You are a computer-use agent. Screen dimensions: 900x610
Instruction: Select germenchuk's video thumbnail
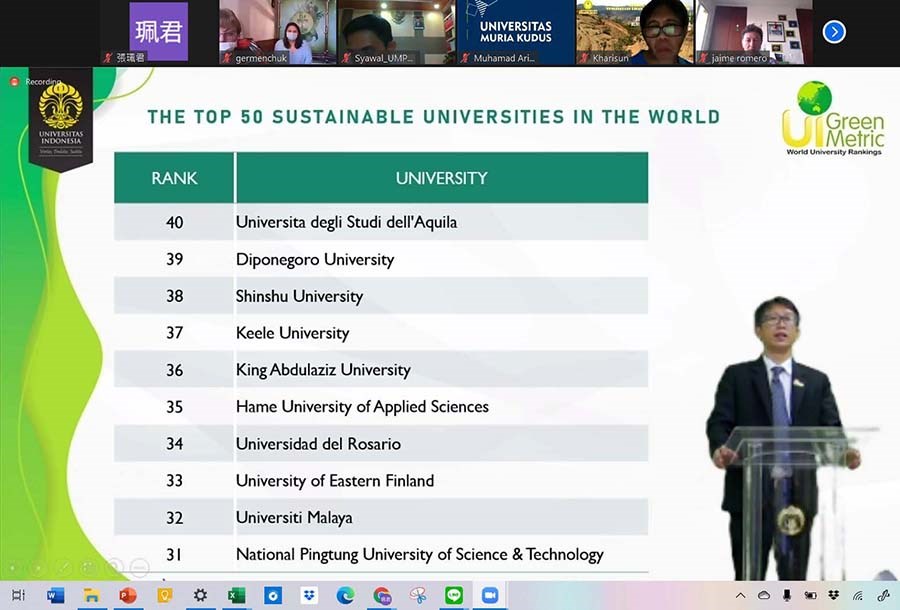tap(277, 32)
